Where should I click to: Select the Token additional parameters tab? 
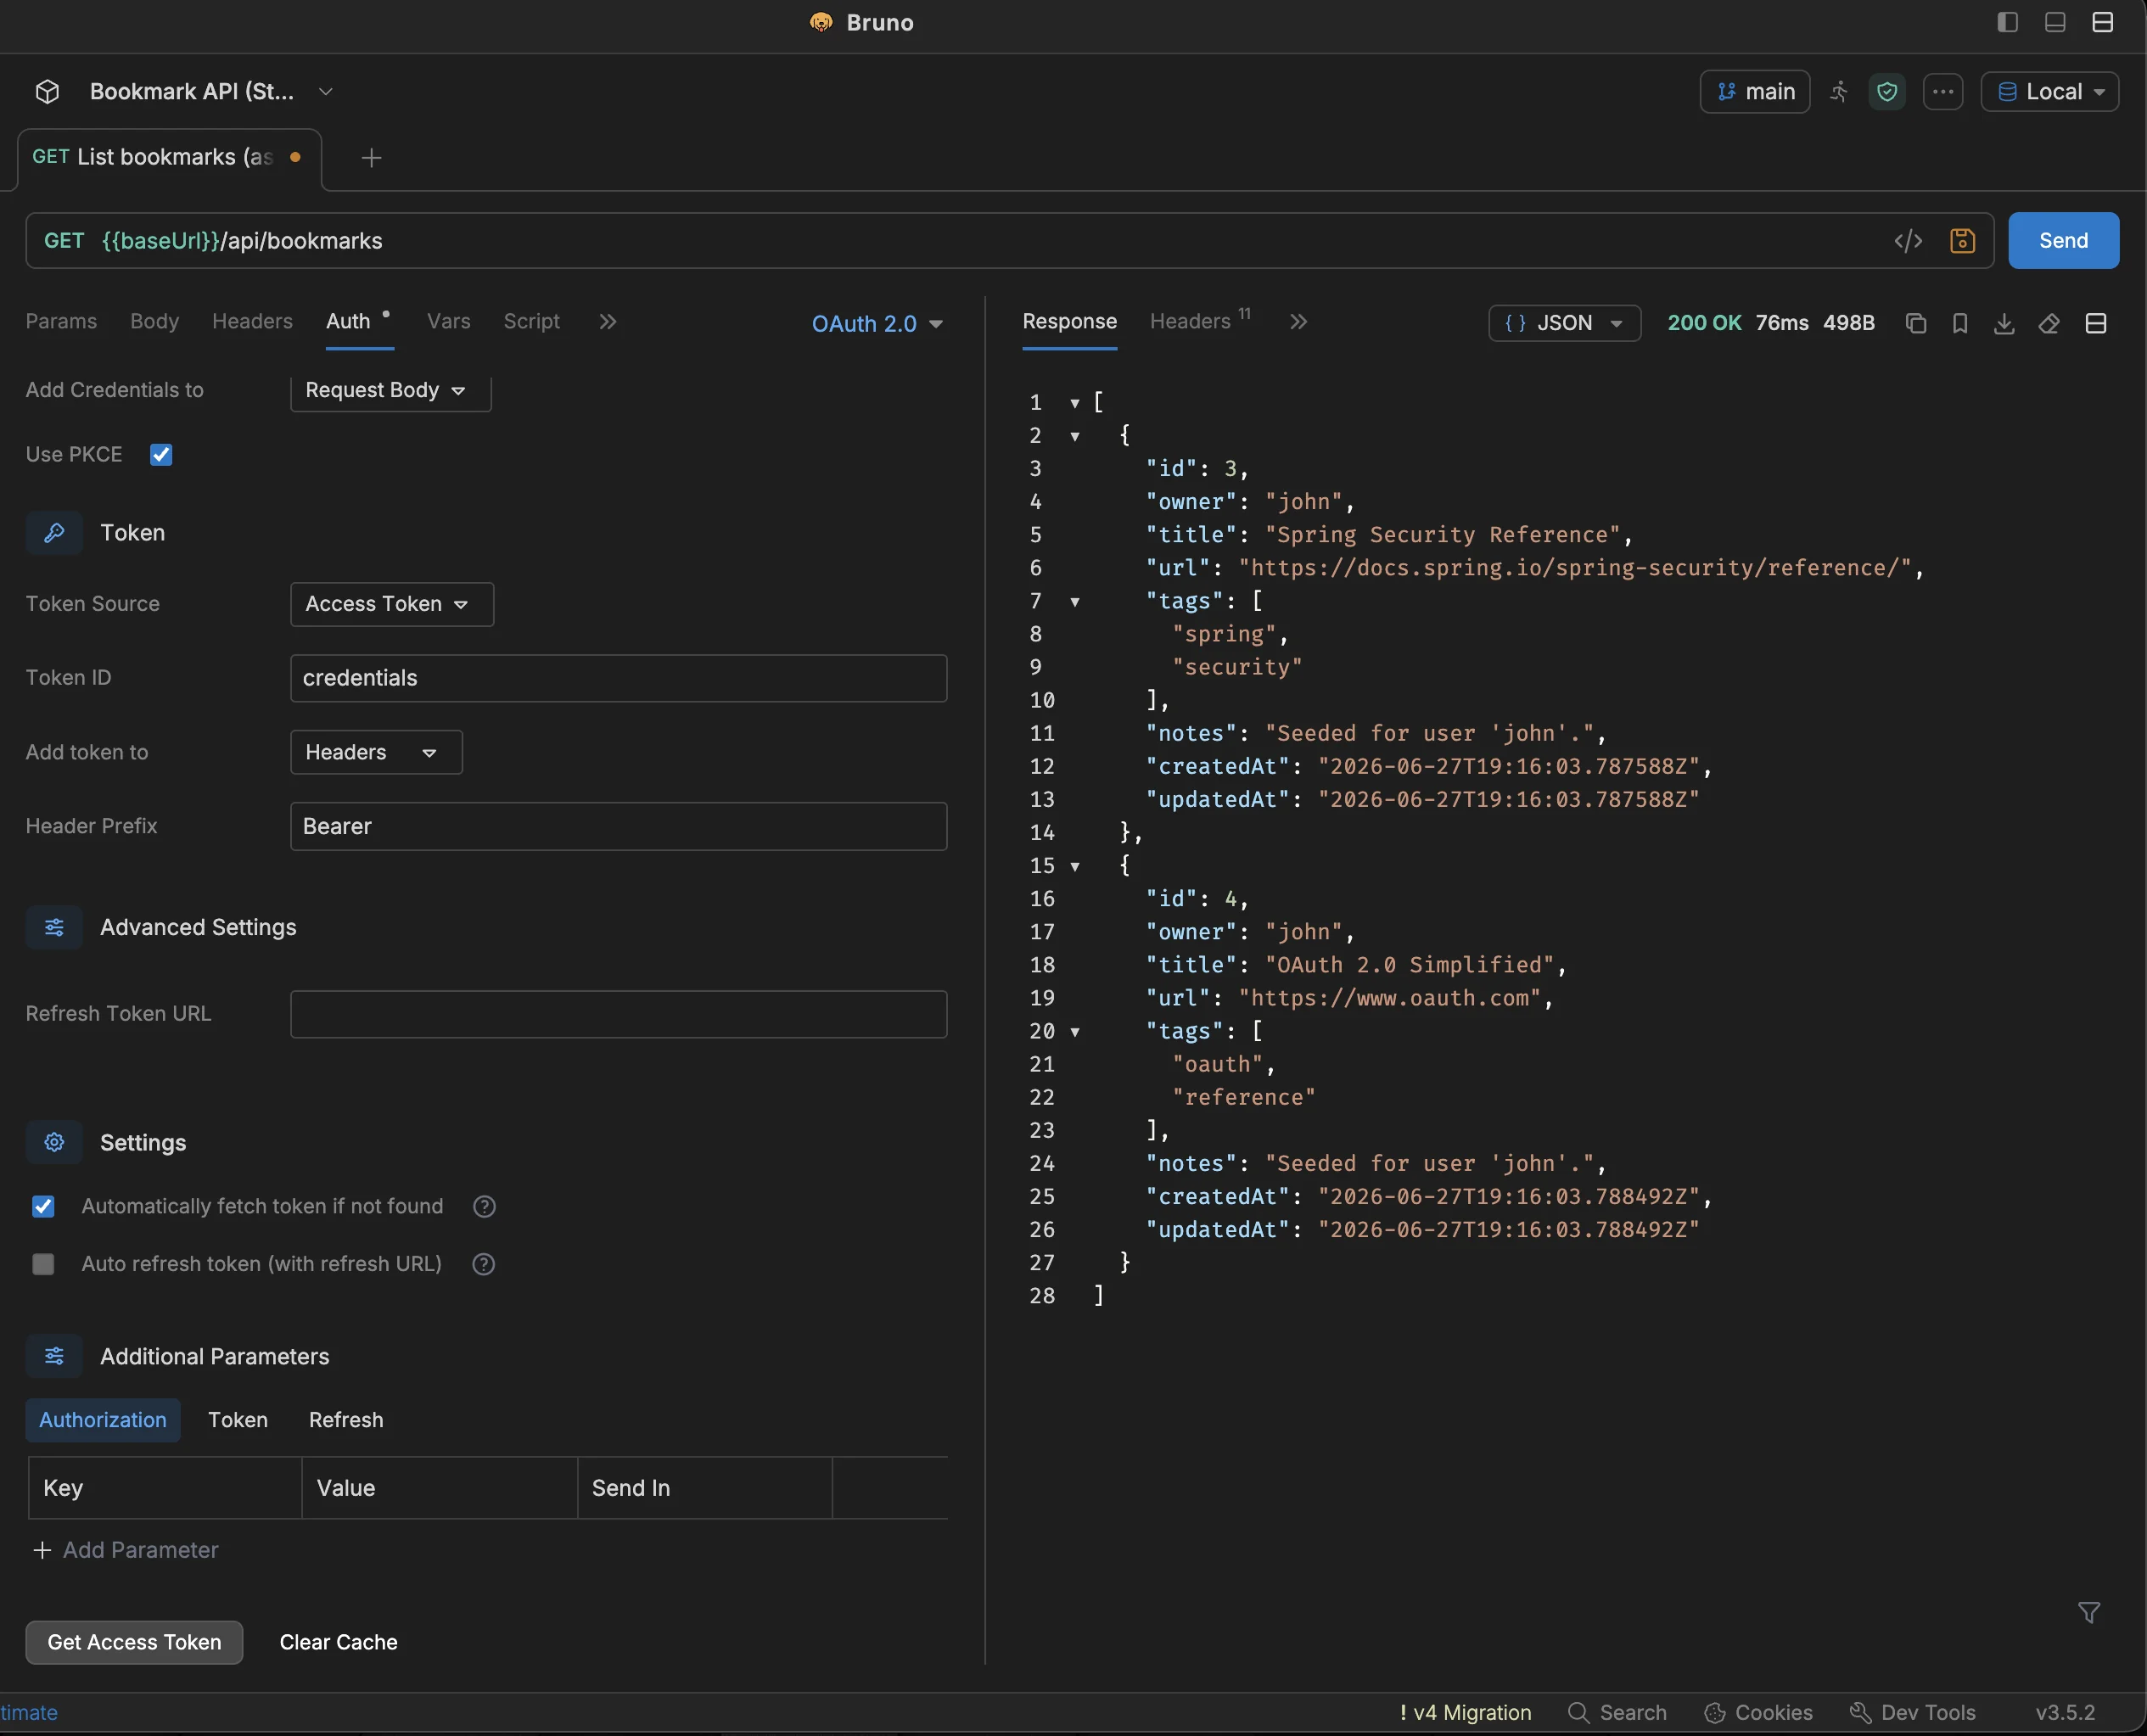237,1420
